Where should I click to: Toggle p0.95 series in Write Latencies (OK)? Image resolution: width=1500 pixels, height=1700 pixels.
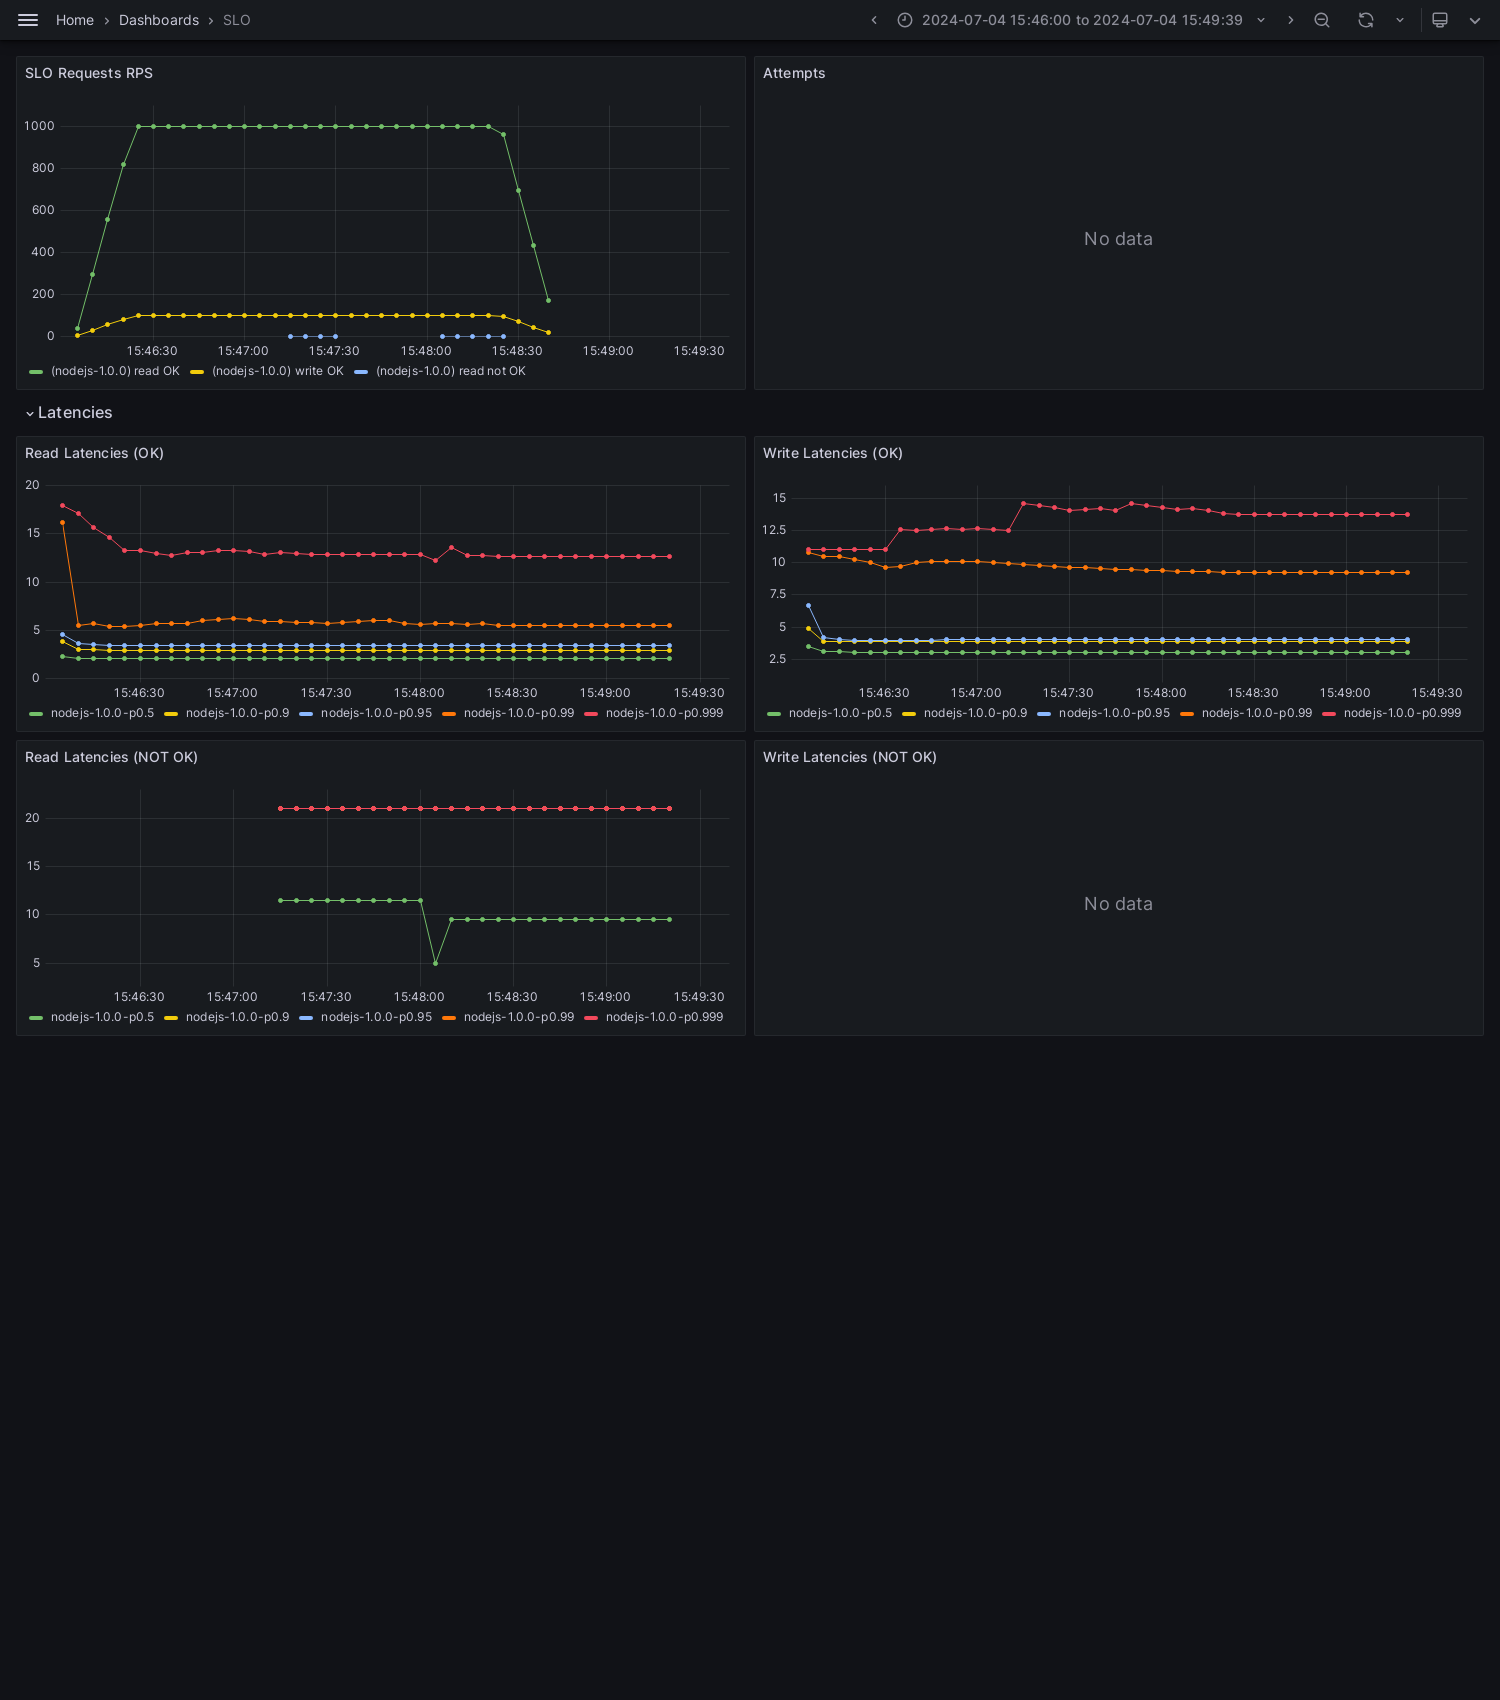(x=1114, y=713)
